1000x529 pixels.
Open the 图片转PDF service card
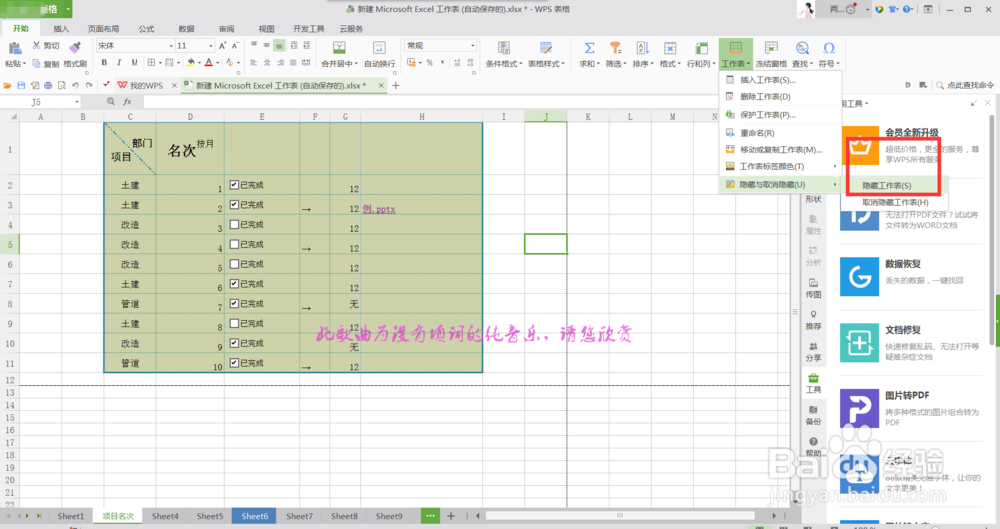pos(911,408)
